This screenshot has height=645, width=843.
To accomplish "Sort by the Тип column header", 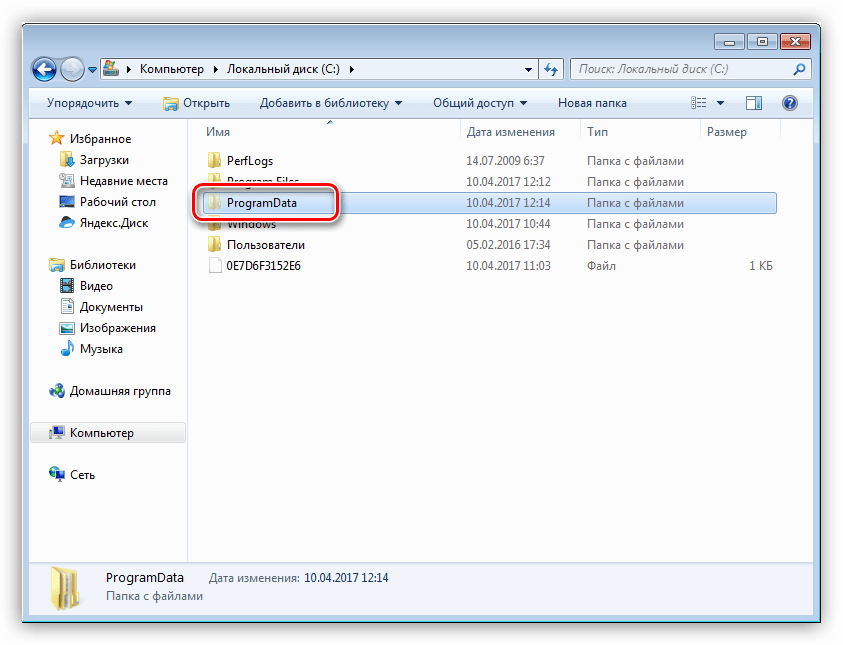I will [597, 132].
